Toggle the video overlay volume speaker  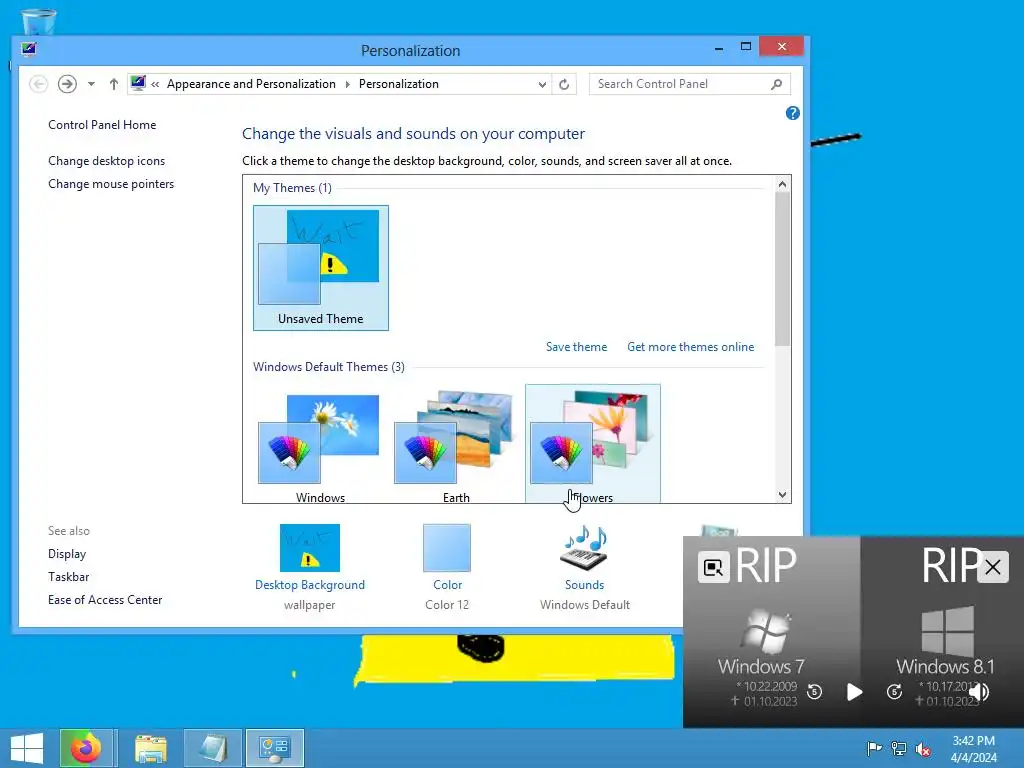click(x=979, y=692)
